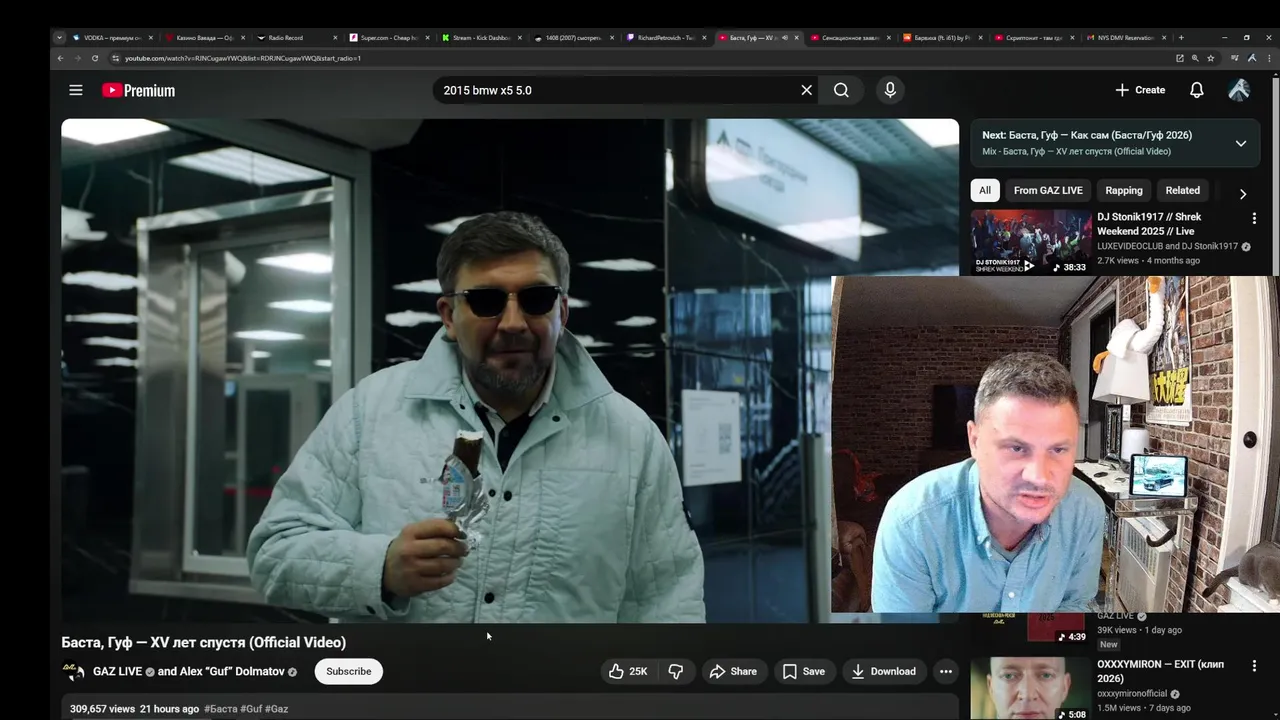The height and width of the screenshot is (720, 1280).
Task: Open the account avatar menu
Action: point(1239,90)
